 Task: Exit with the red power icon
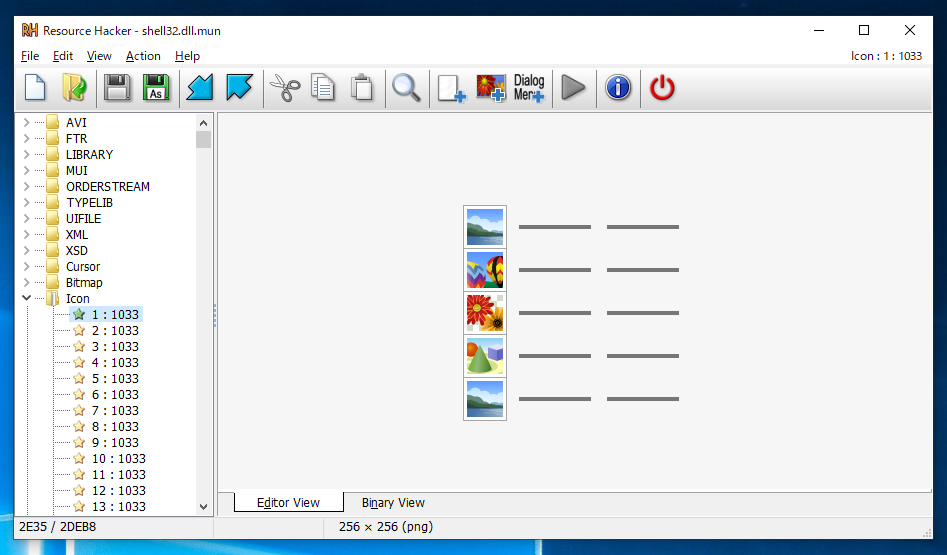click(662, 88)
